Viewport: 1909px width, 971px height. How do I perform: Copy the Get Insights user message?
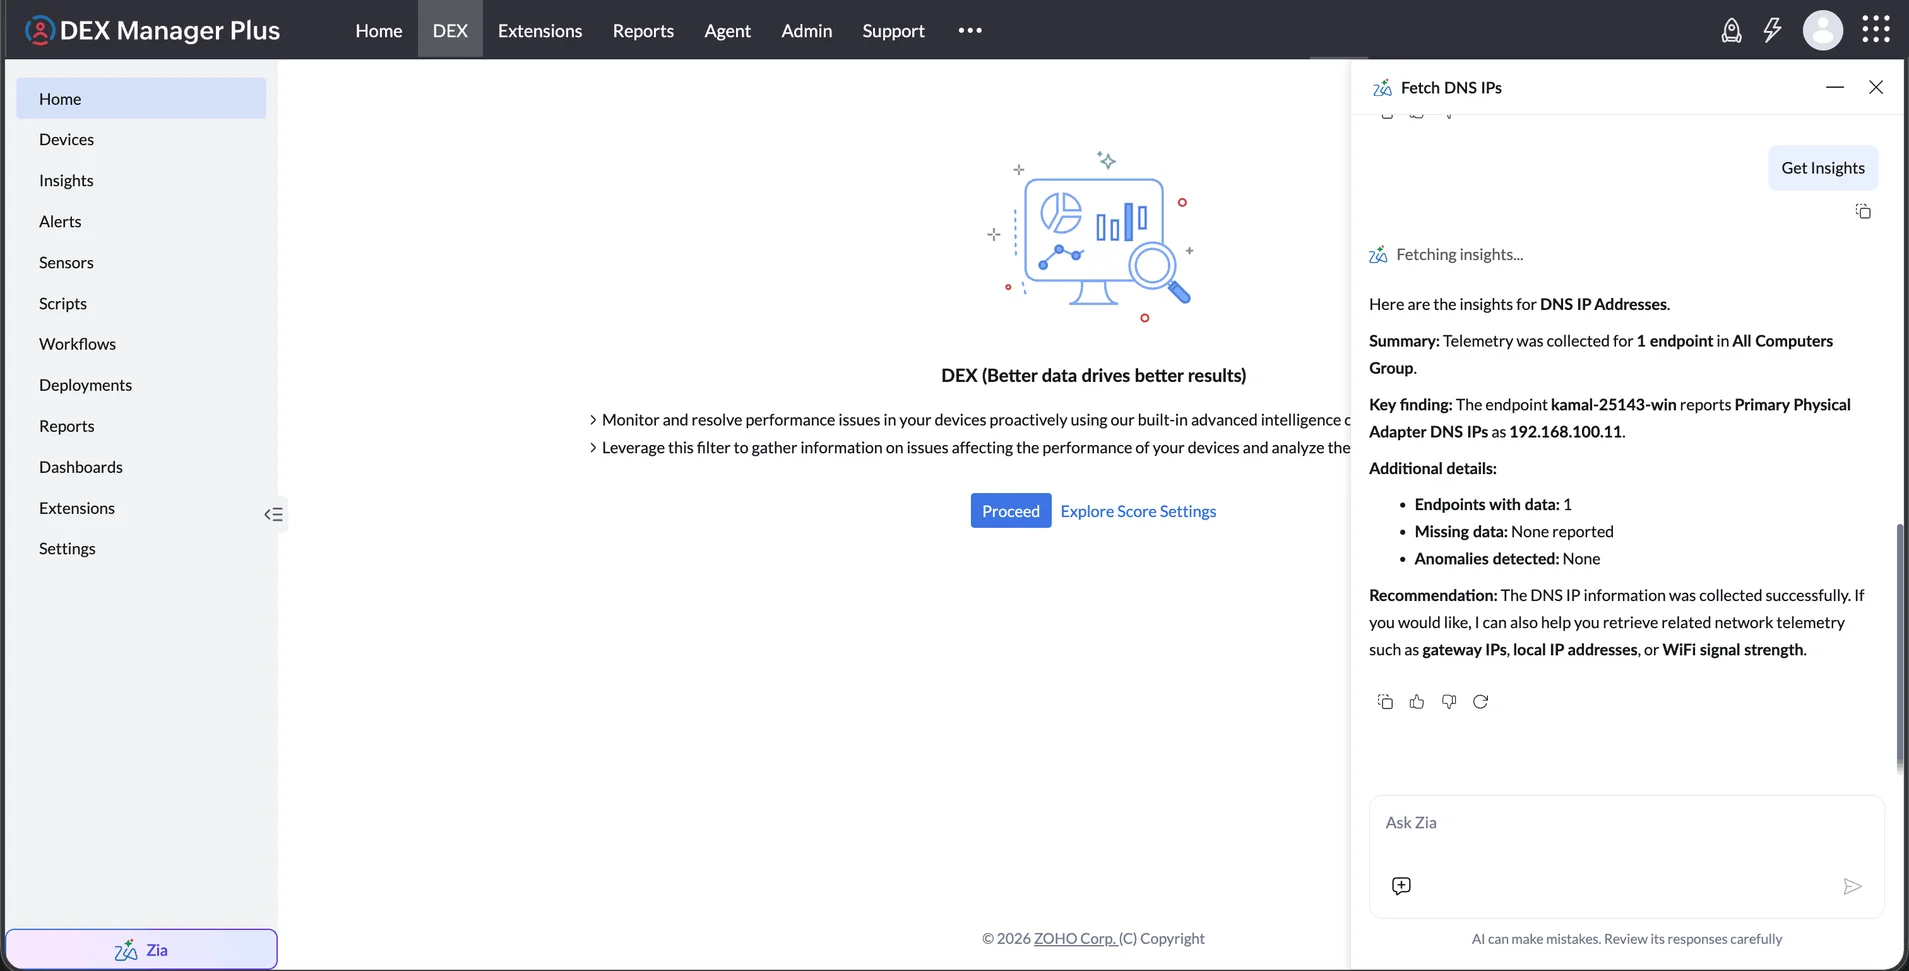click(x=1863, y=211)
